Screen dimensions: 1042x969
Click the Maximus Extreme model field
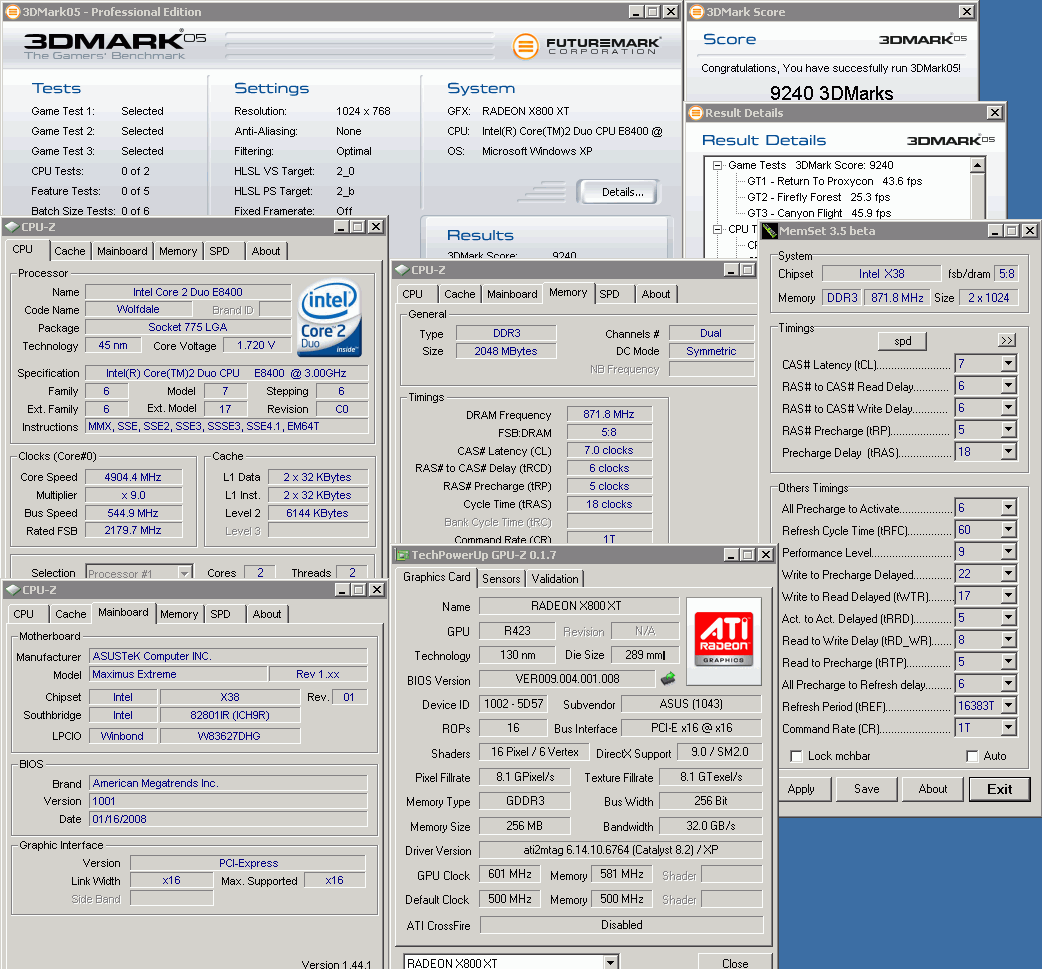tap(177, 675)
